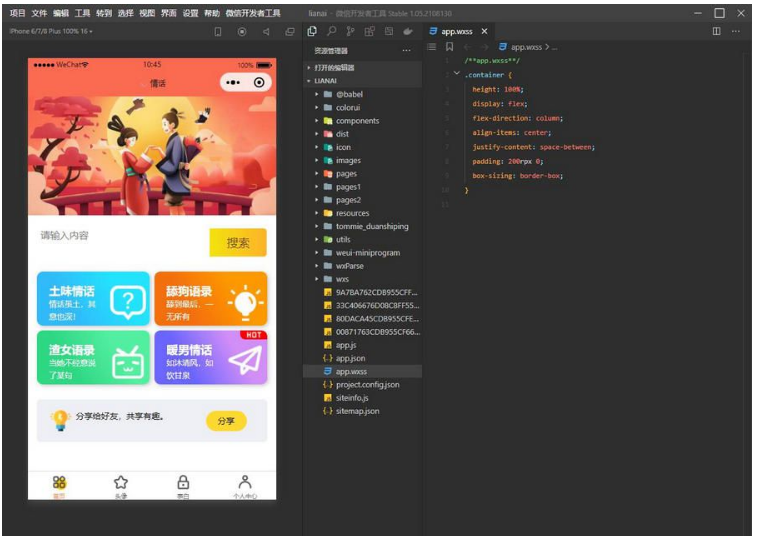Click the capsule close circle icon
Screen dimensions: 760x536
pos(259,82)
